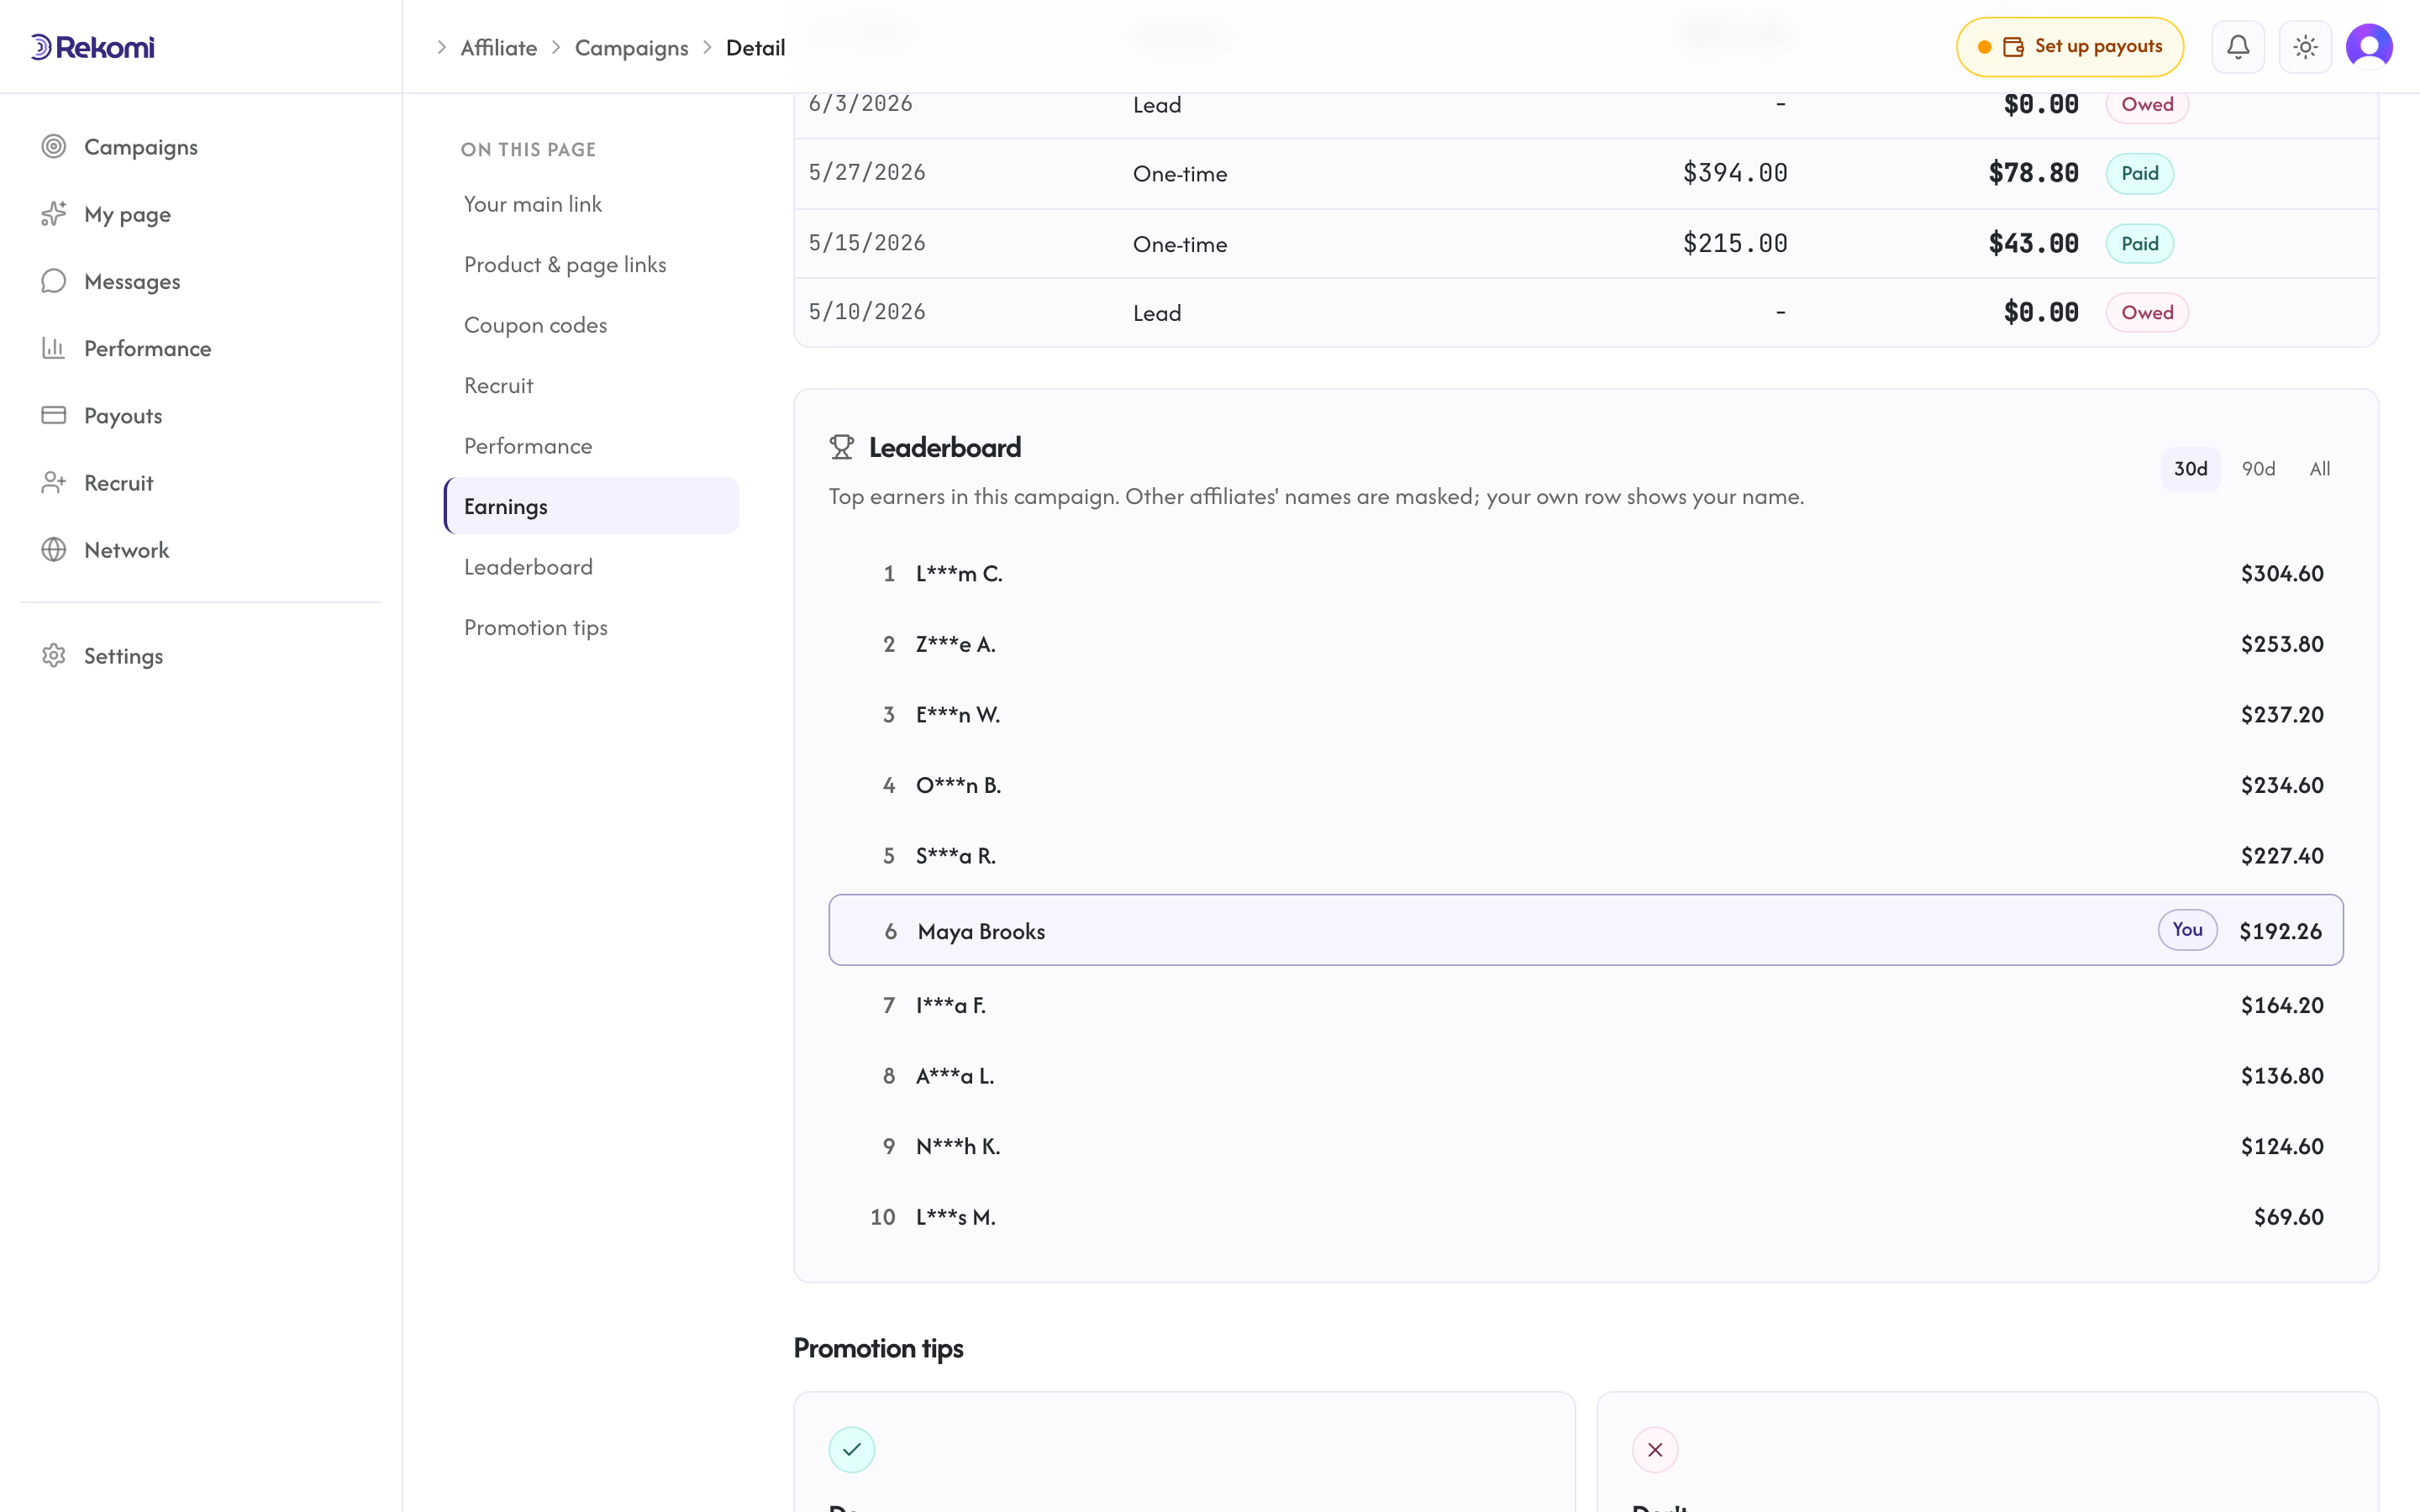
Task: Click Paid badge on 5/27/2026 row
Action: 2139,173
